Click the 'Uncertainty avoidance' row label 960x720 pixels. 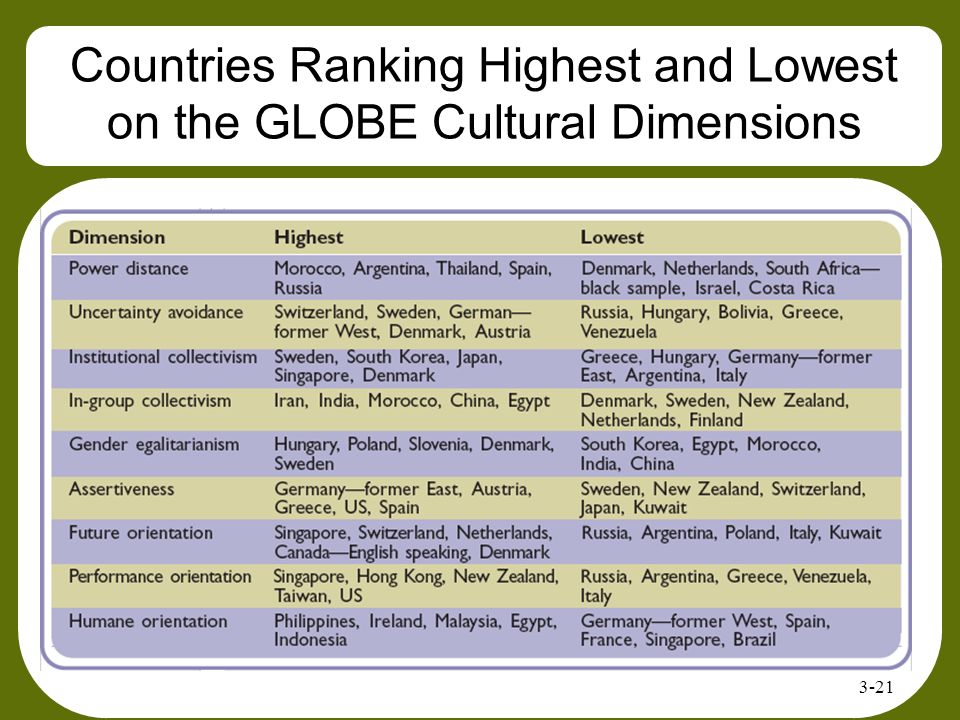pos(156,312)
